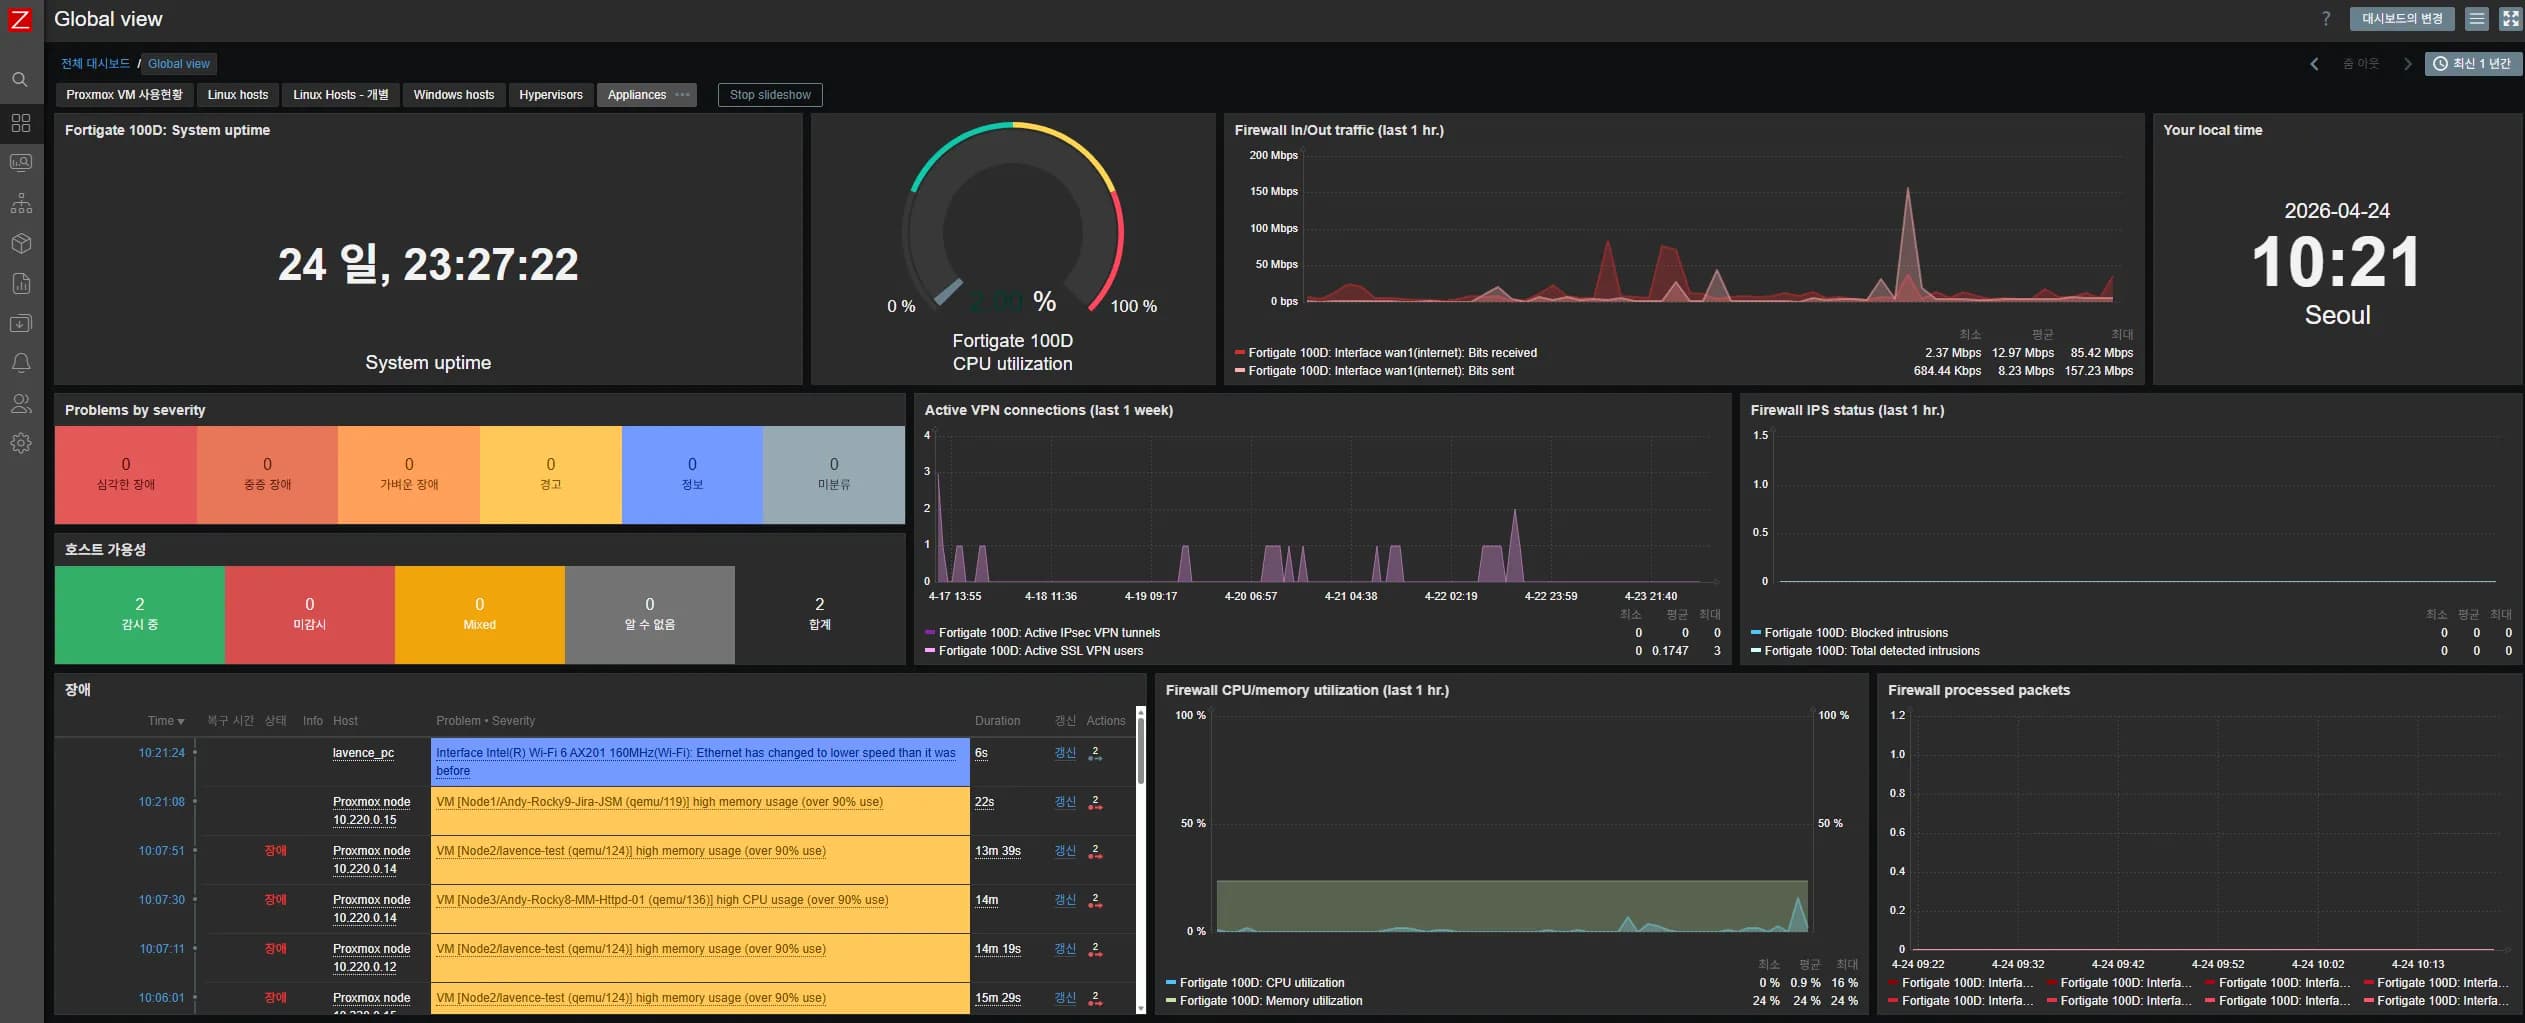Open the Reports sidebar icon
The height and width of the screenshot is (1023, 2525).
click(20, 283)
